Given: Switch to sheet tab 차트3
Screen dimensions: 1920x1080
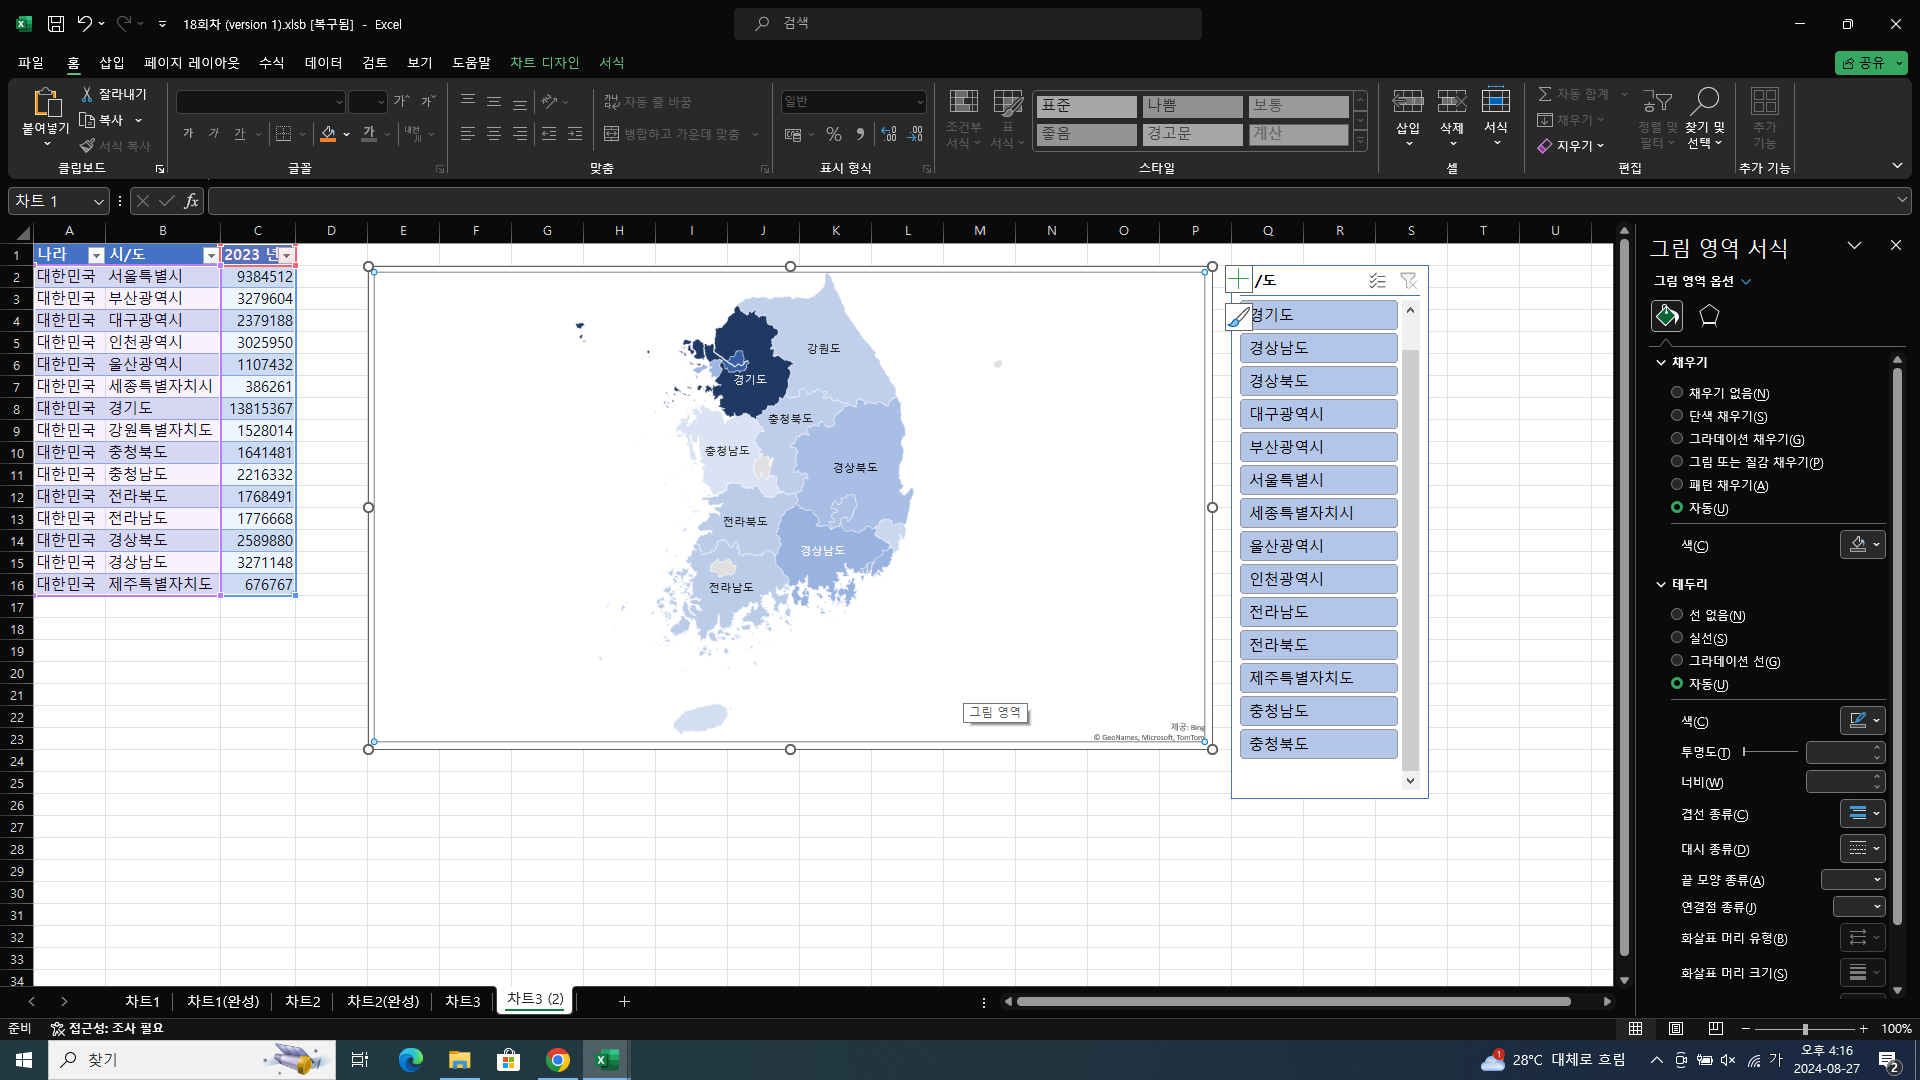Looking at the screenshot, I should 462,1001.
